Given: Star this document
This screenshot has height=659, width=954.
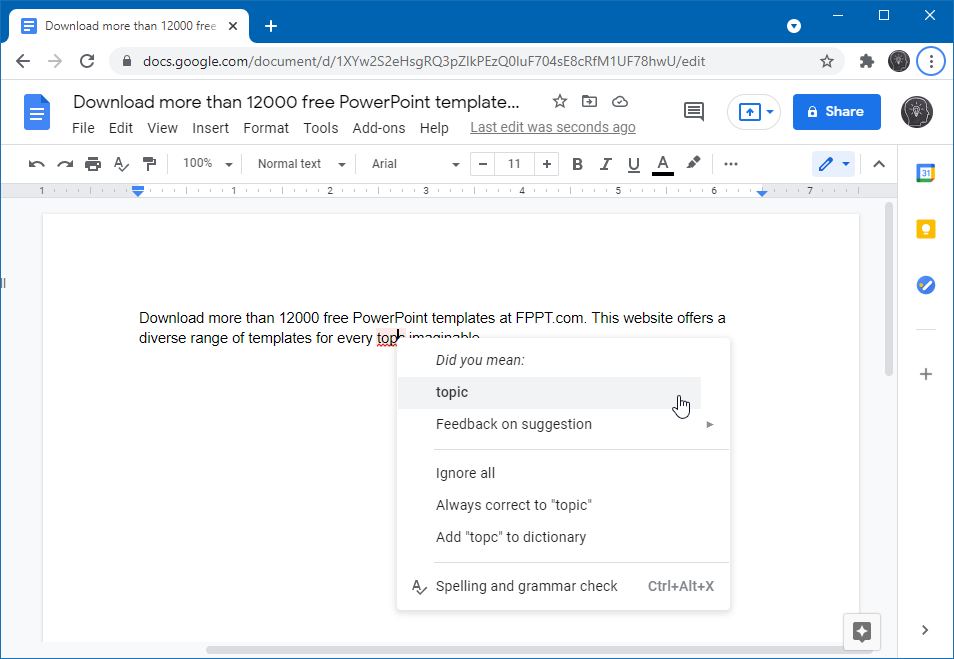Looking at the screenshot, I should (560, 102).
